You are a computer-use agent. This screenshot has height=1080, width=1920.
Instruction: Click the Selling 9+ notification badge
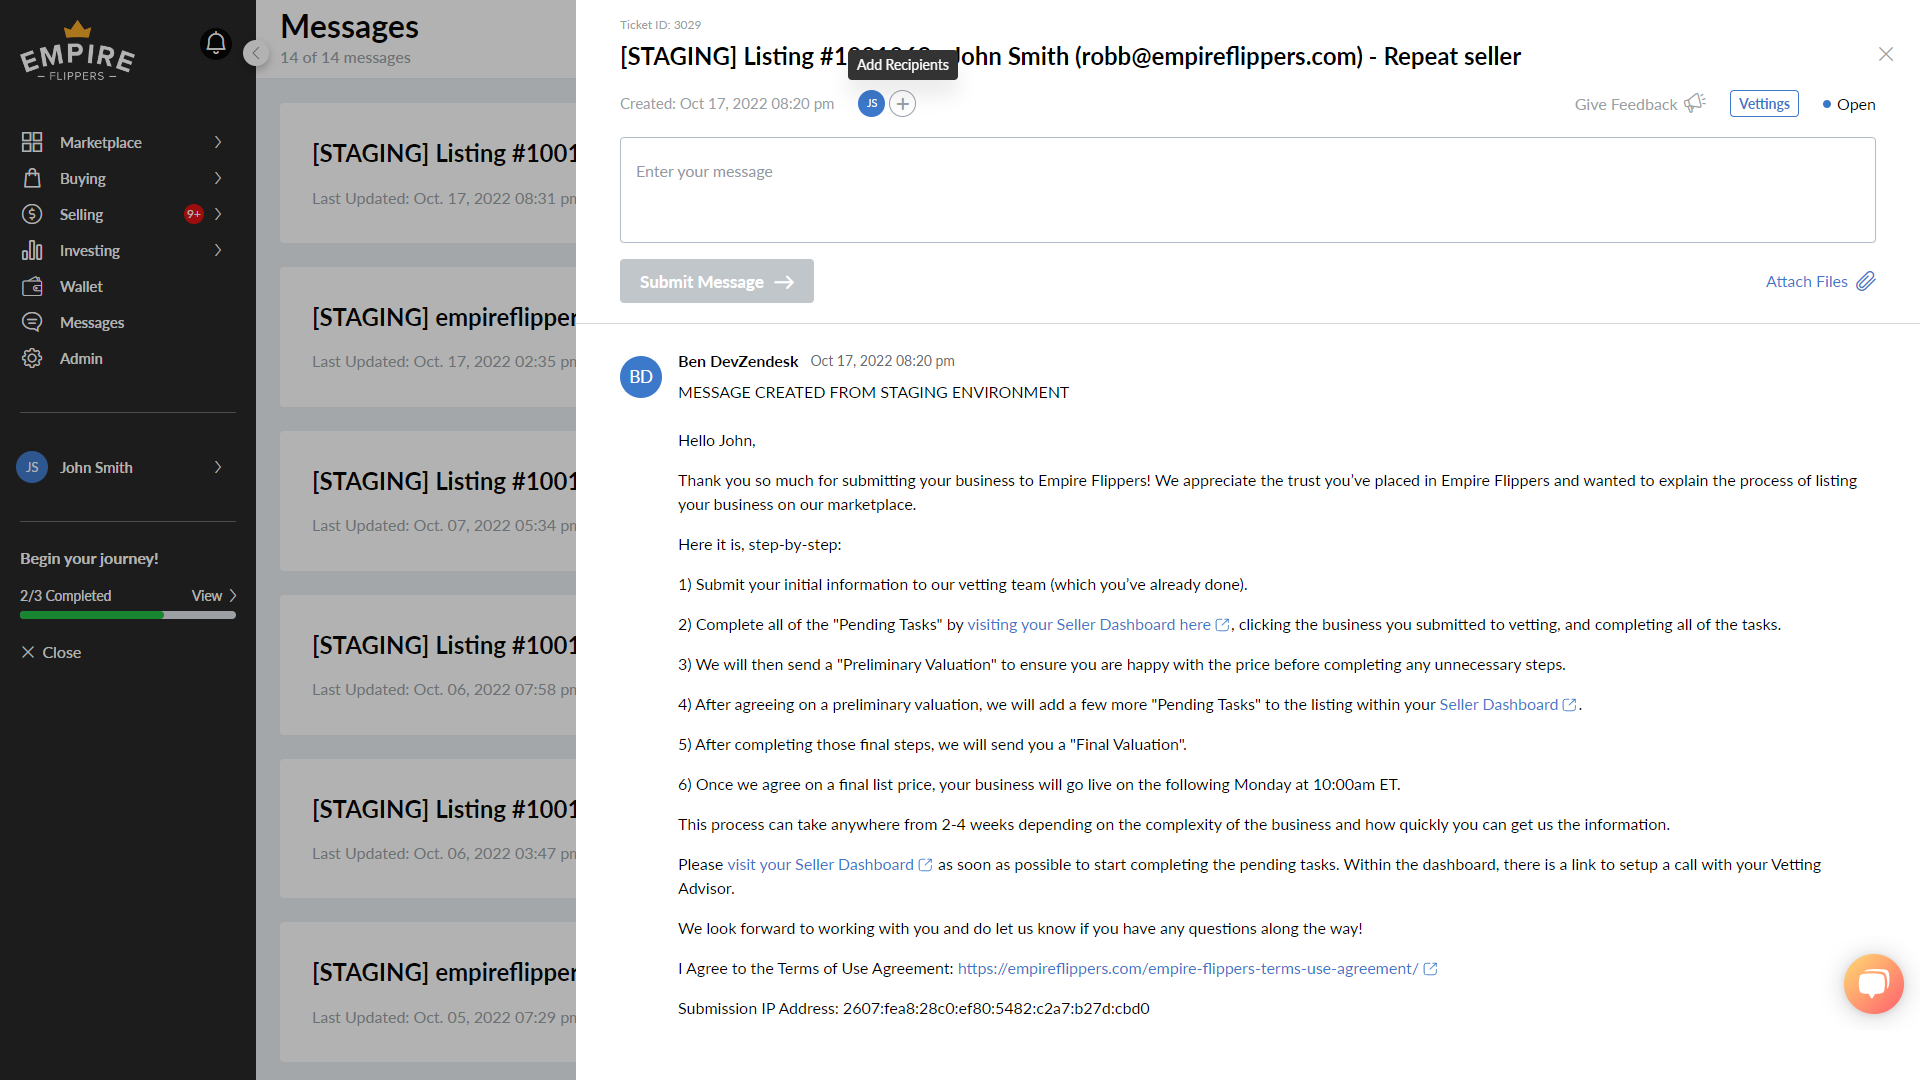(x=194, y=214)
